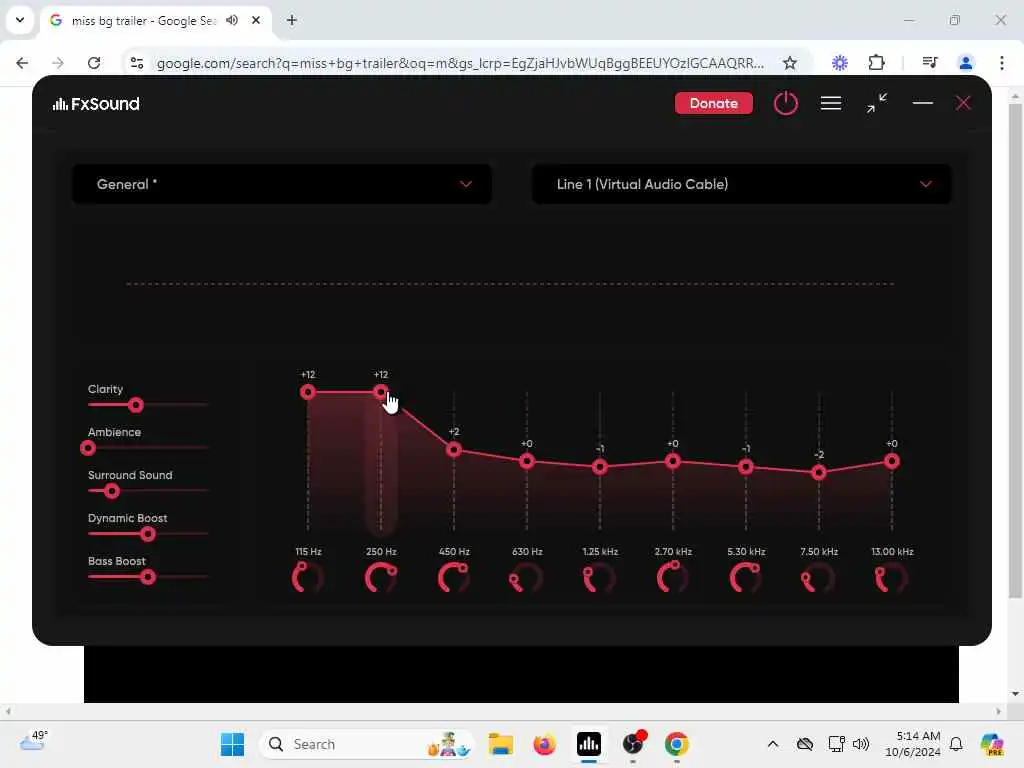Click the 115 Hz frequency knob
The image size is (1024, 768).
pos(308,578)
